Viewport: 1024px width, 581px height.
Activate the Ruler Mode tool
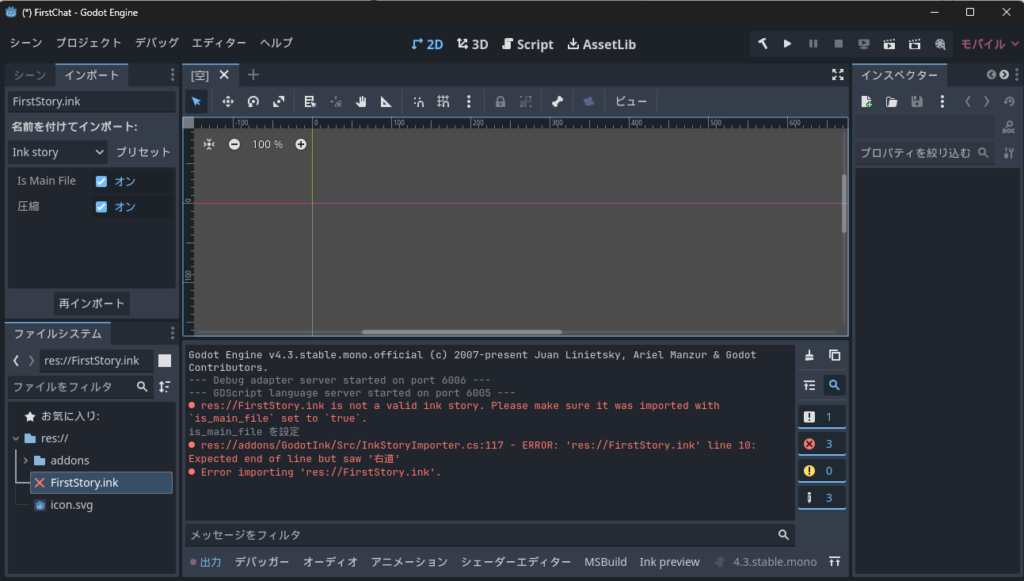(387, 101)
